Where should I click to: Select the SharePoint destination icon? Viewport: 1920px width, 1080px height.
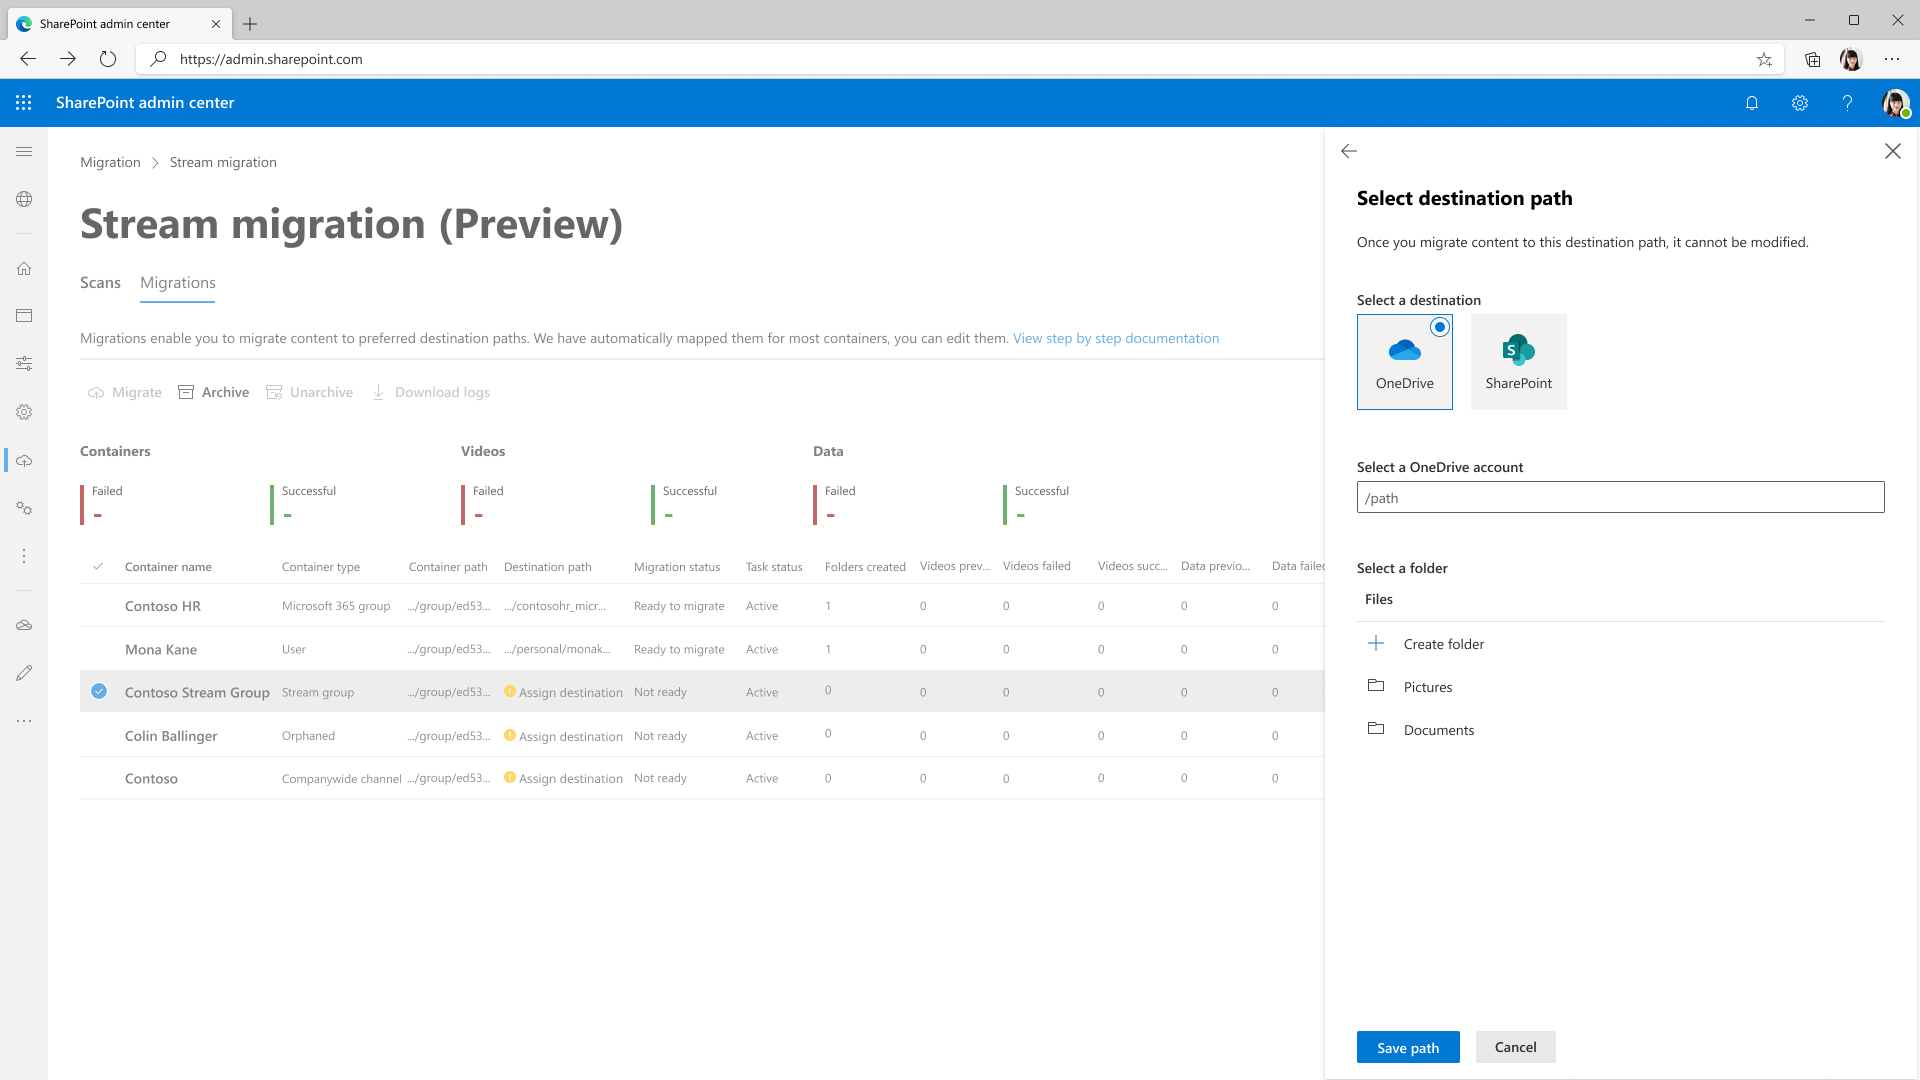1518,361
